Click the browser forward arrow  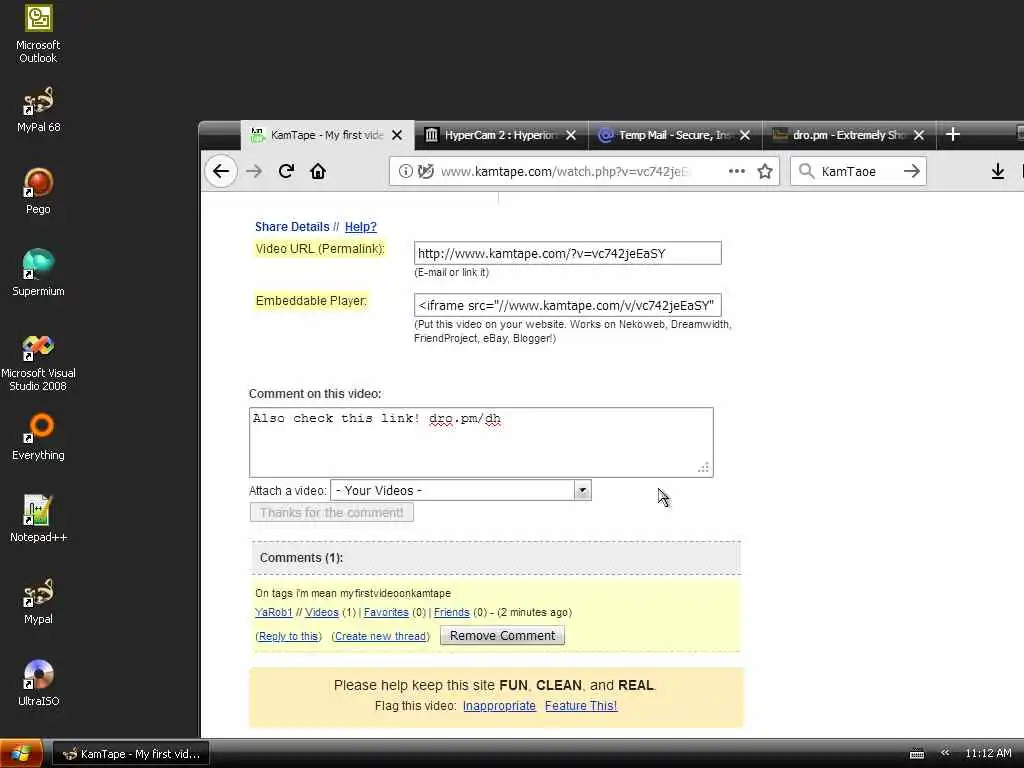point(254,171)
